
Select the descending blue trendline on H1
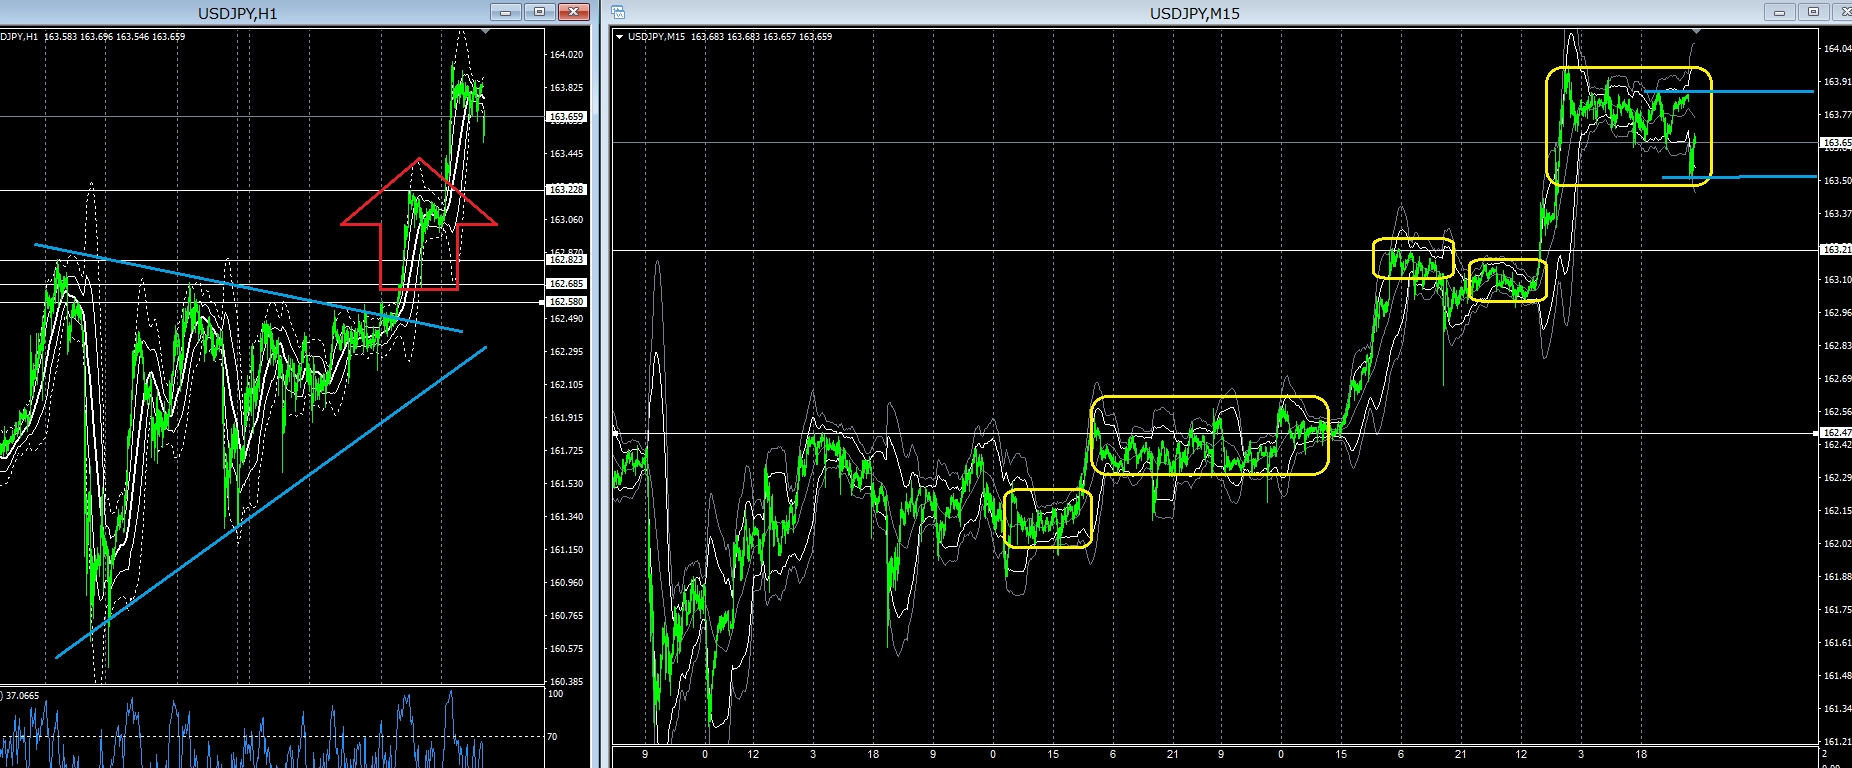click(x=249, y=288)
